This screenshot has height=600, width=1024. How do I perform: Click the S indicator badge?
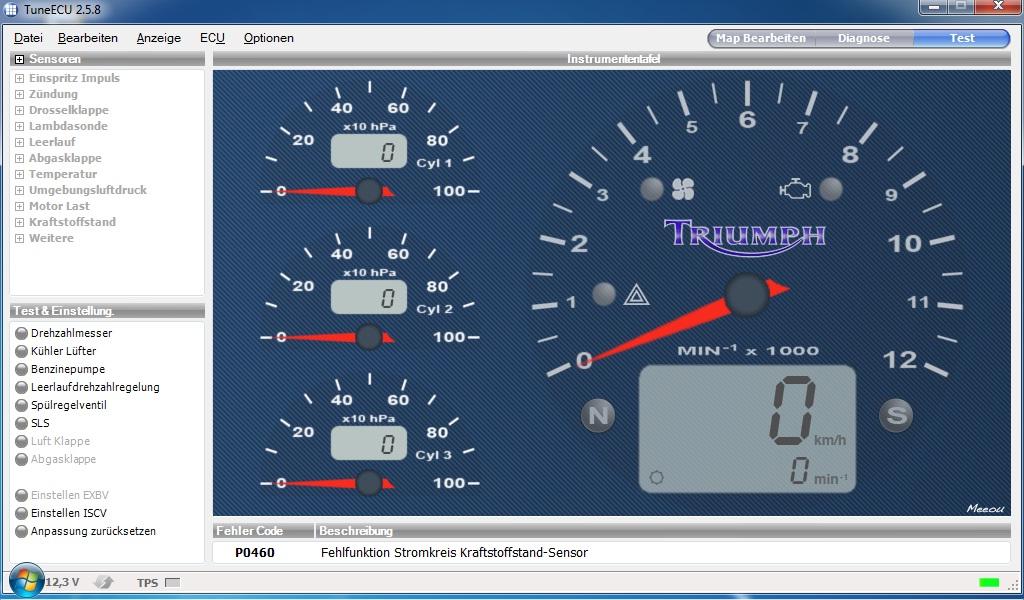point(896,415)
